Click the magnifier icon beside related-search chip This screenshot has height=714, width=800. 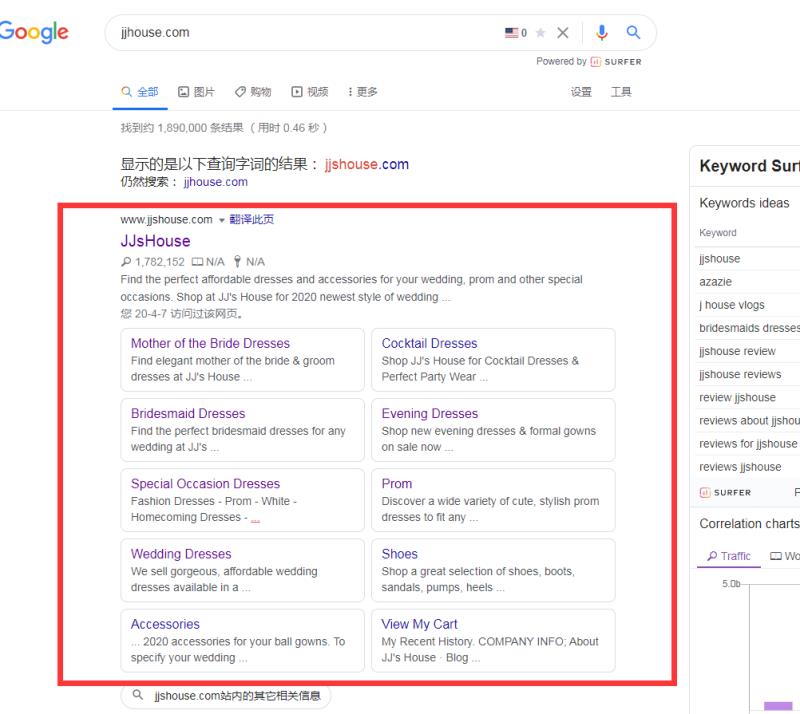[x=137, y=695]
